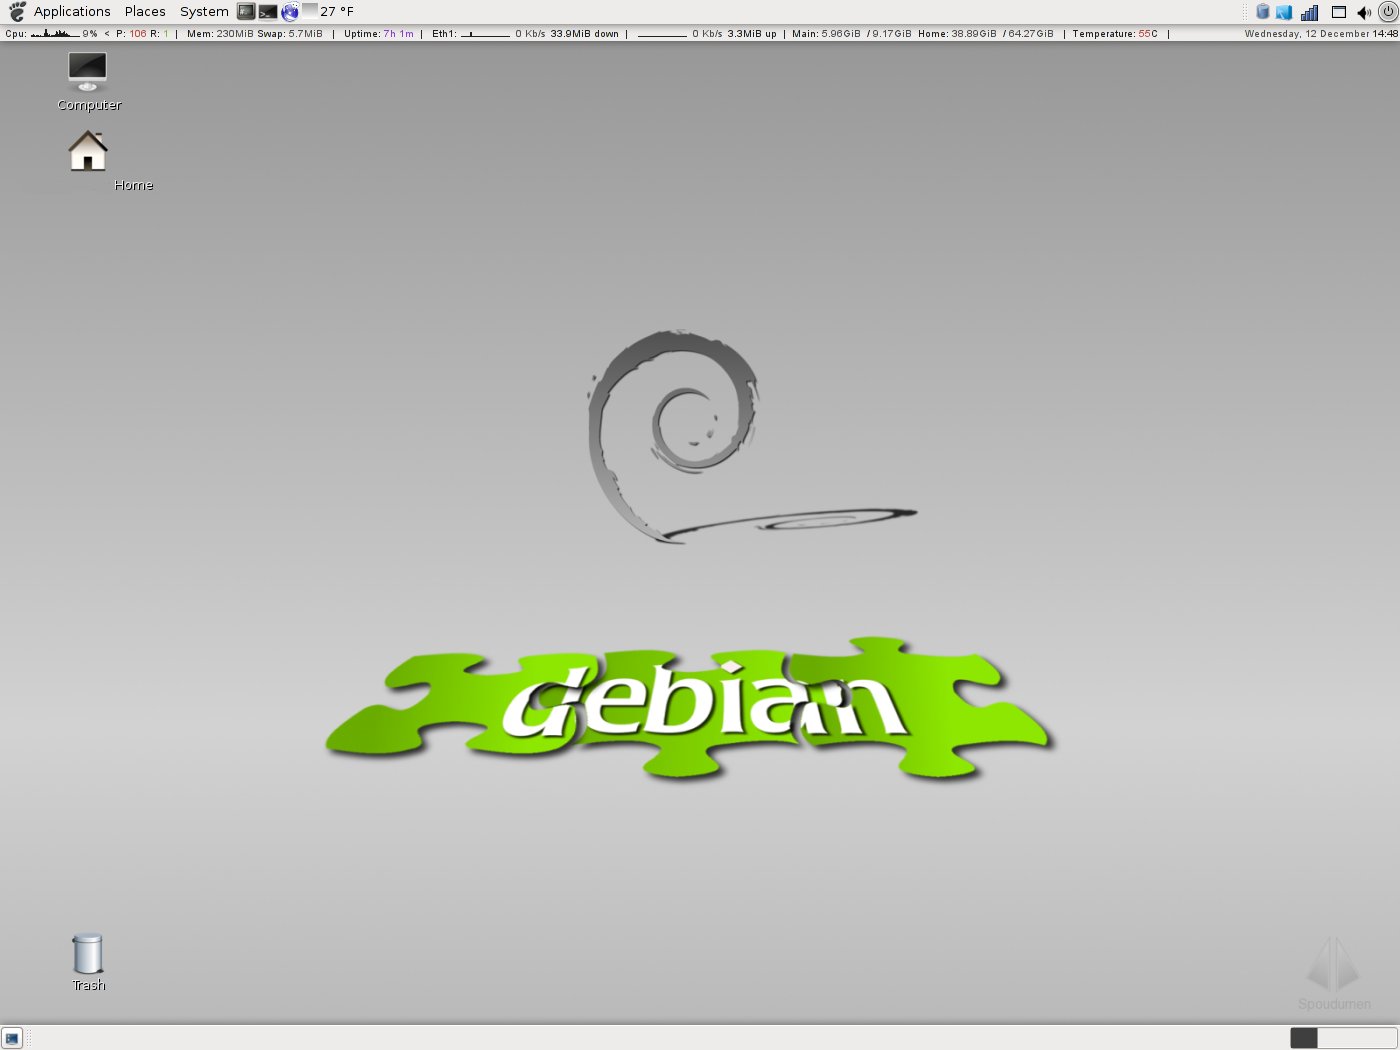The height and width of the screenshot is (1050, 1400).
Task: Launch the root terminal from the panel
Action: [x=246, y=12]
